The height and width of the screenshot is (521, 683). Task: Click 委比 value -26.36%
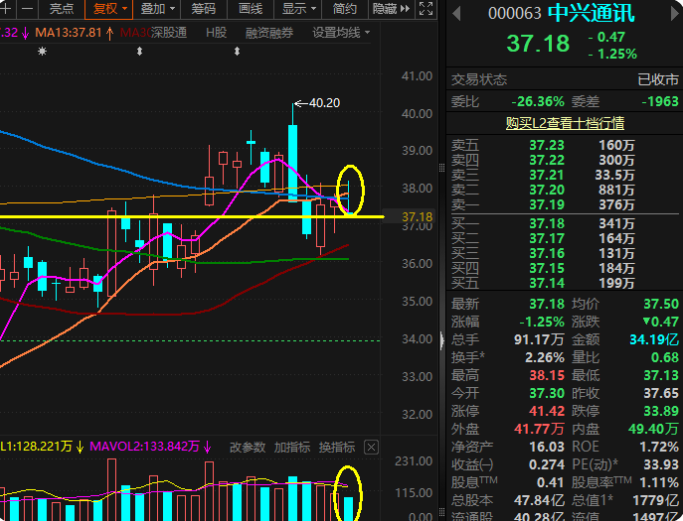click(538, 101)
